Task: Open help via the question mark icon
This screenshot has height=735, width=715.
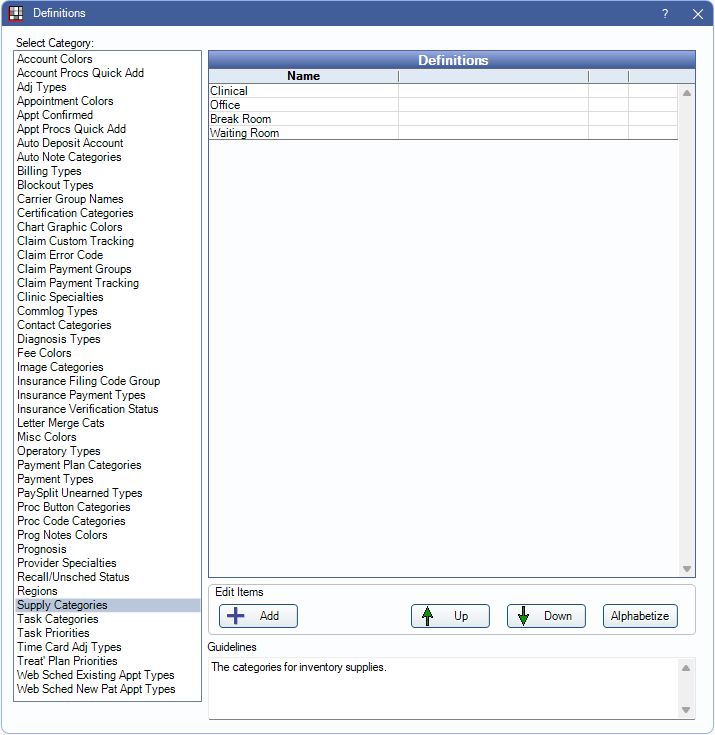Action: pos(665,14)
